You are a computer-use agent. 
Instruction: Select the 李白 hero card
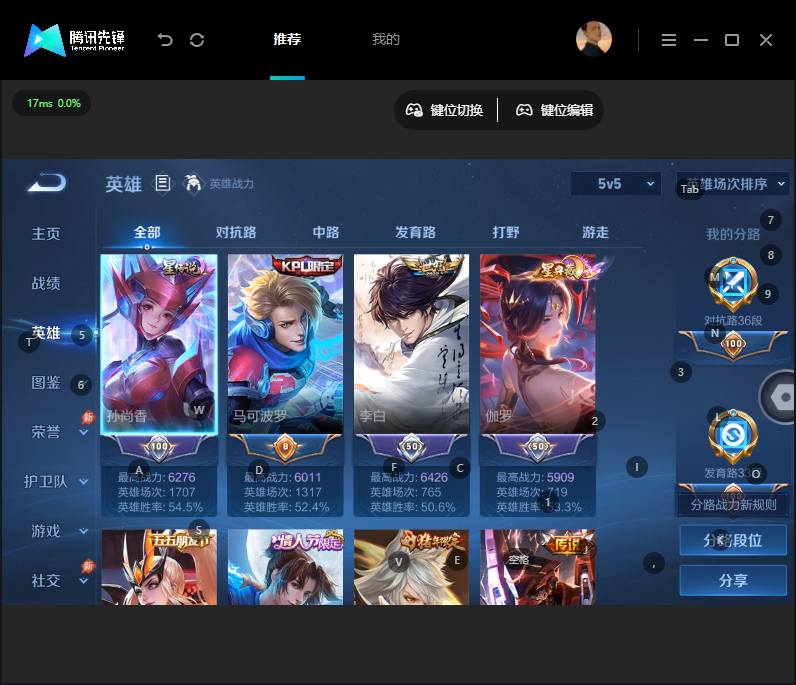click(x=411, y=344)
